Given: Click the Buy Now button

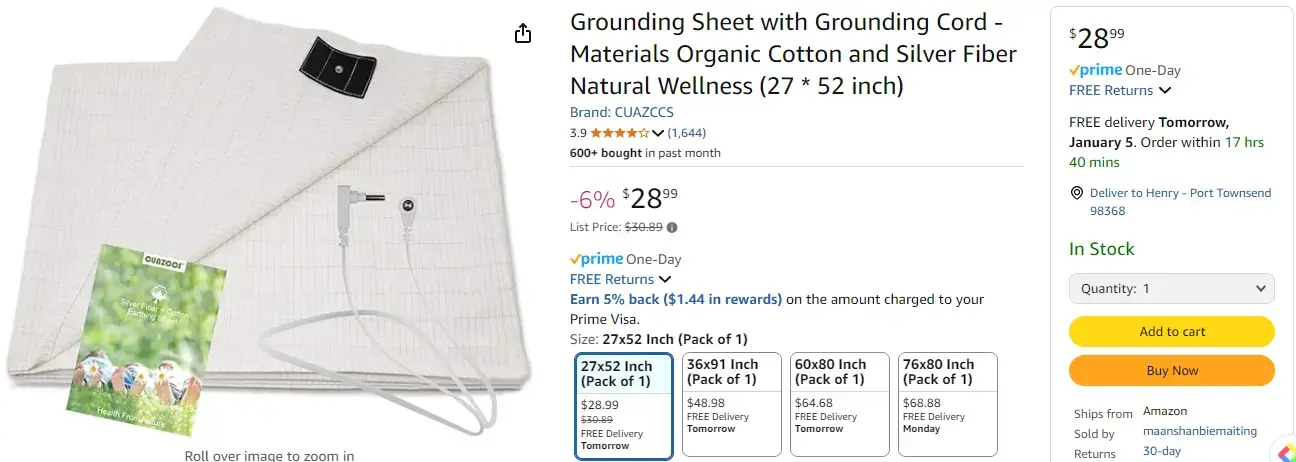Looking at the screenshot, I should [1171, 370].
